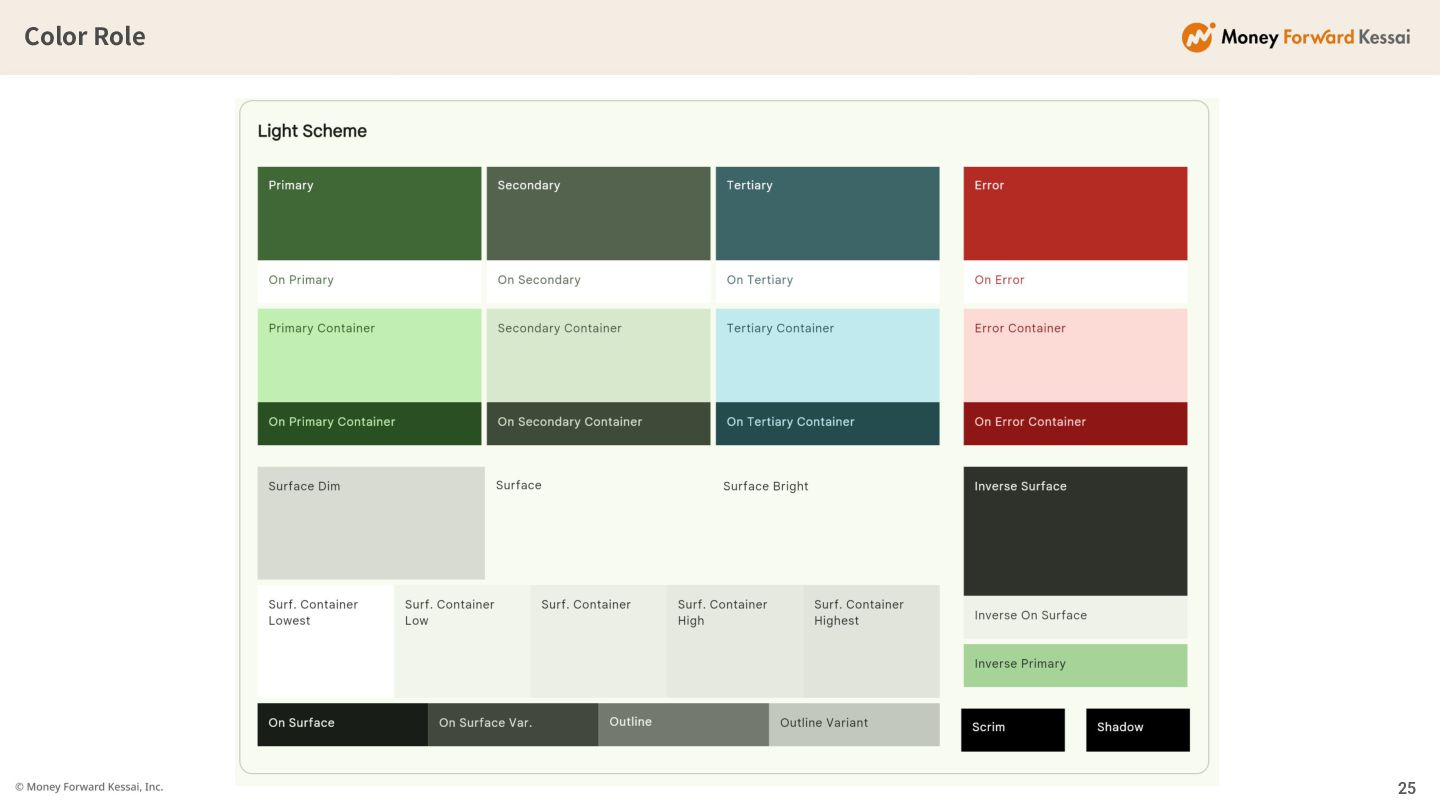Select the Outline gray swatch

pos(683,724)
